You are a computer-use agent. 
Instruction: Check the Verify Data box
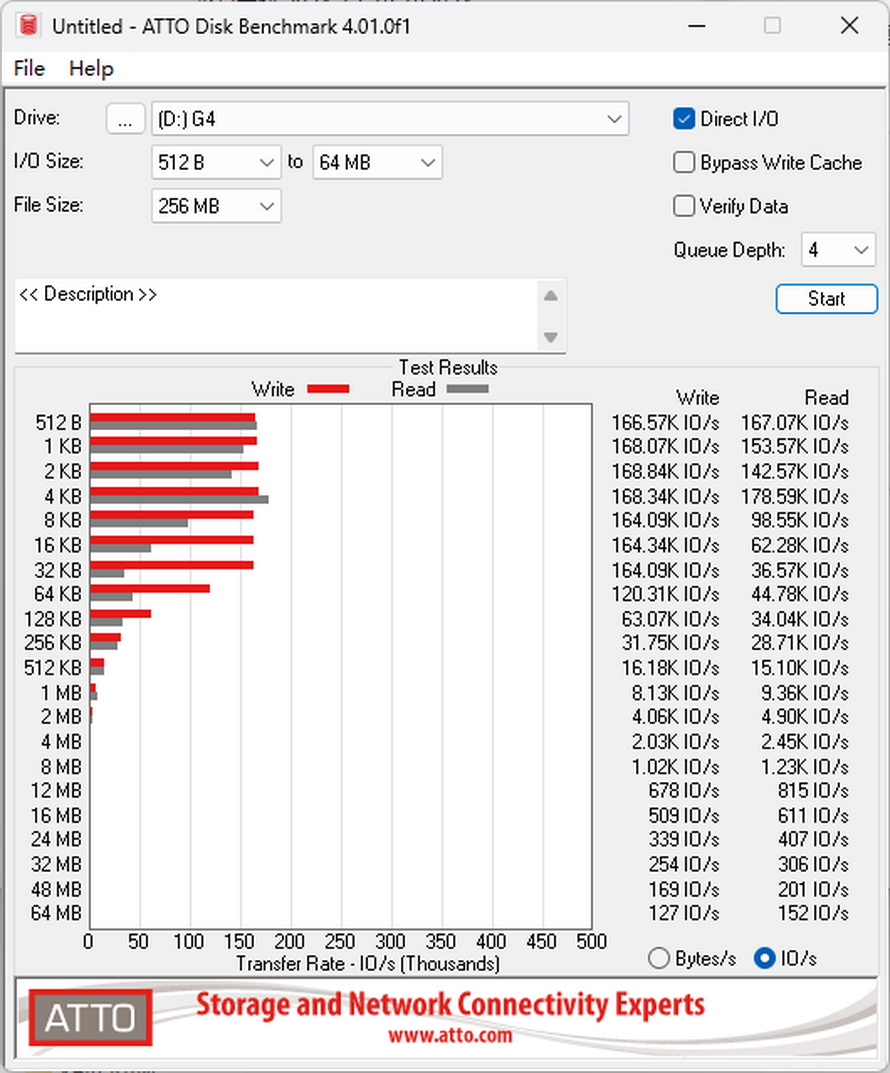[x=683, y=206]
